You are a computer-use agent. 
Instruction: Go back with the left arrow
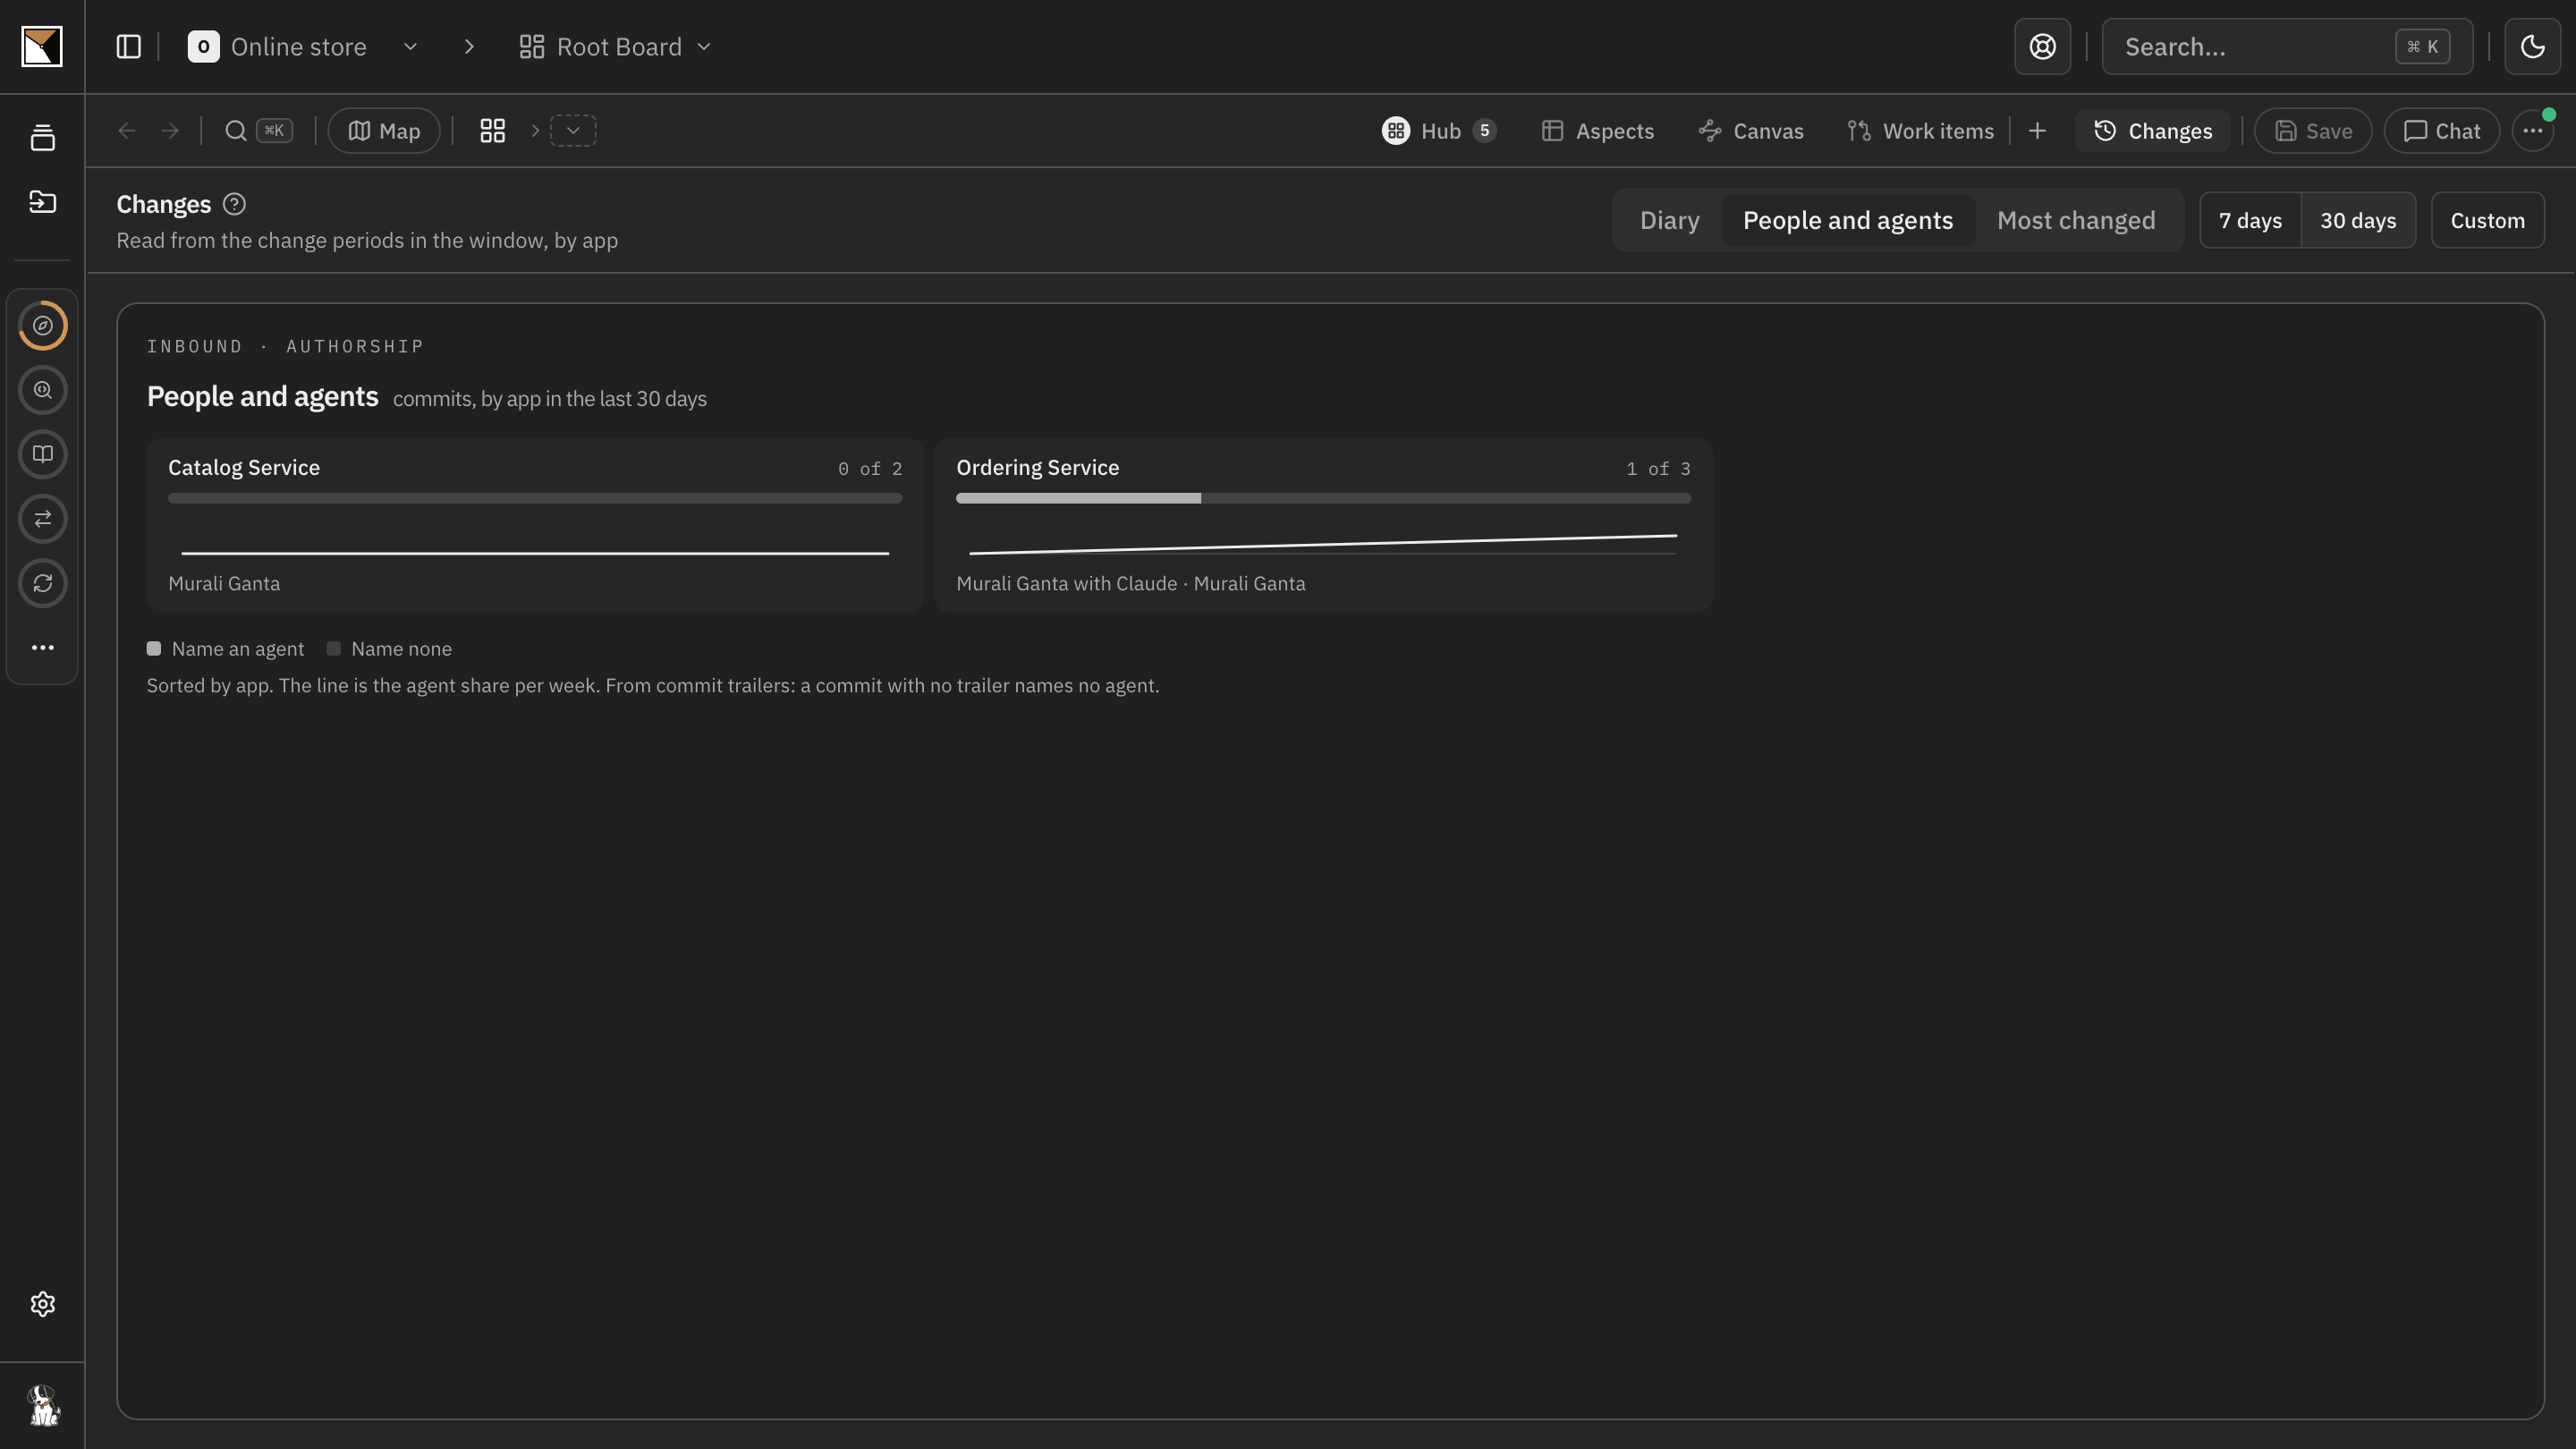(x=127, y=131)
